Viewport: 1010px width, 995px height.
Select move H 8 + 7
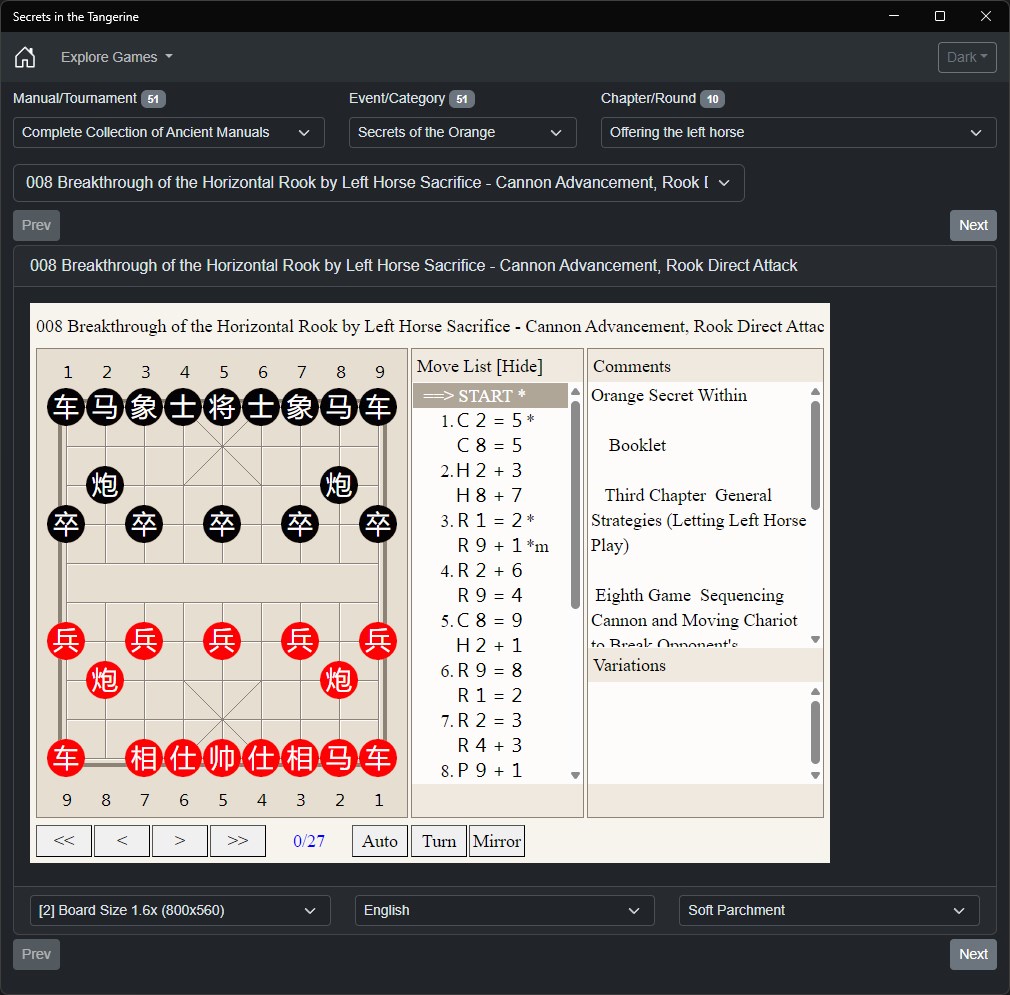point(489,496)
